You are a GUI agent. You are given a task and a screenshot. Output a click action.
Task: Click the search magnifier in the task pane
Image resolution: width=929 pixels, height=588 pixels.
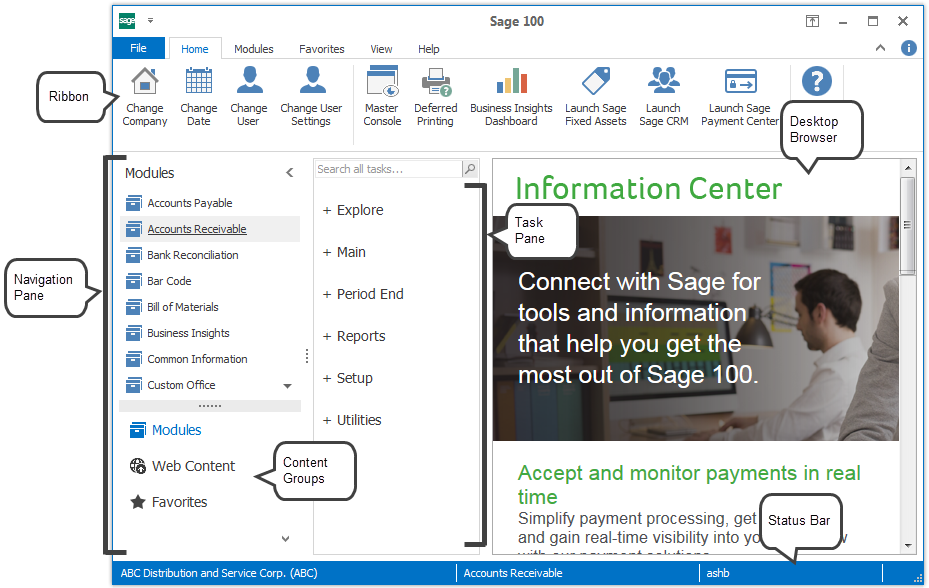(x=470, y=170)
